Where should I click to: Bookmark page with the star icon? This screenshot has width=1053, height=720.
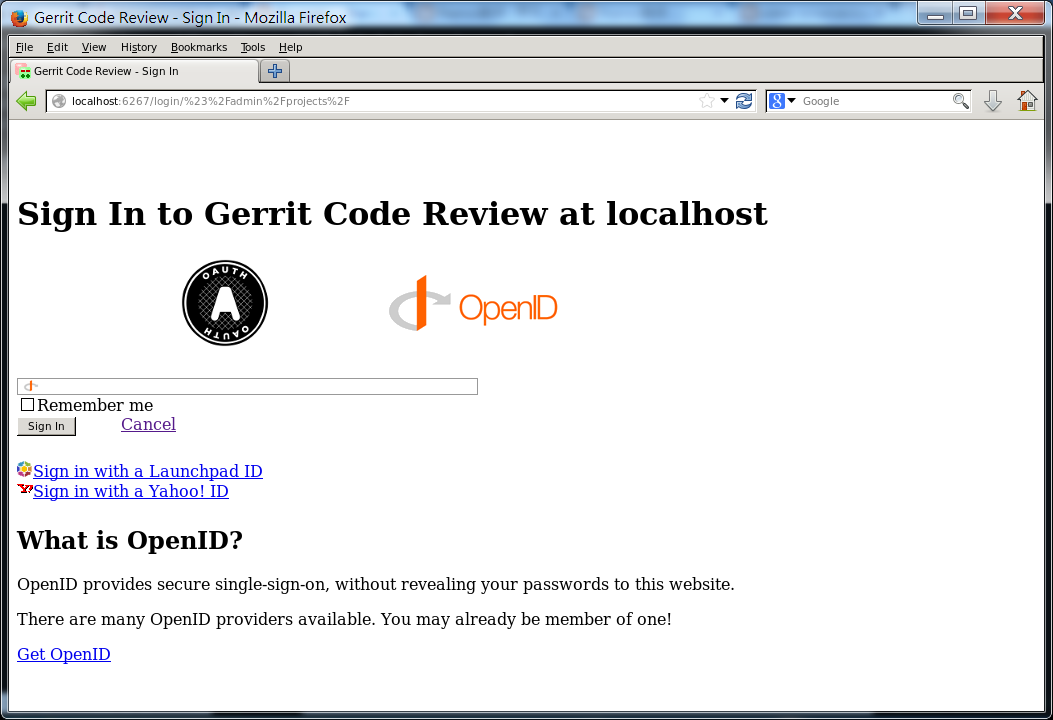[x=706, y=101]
